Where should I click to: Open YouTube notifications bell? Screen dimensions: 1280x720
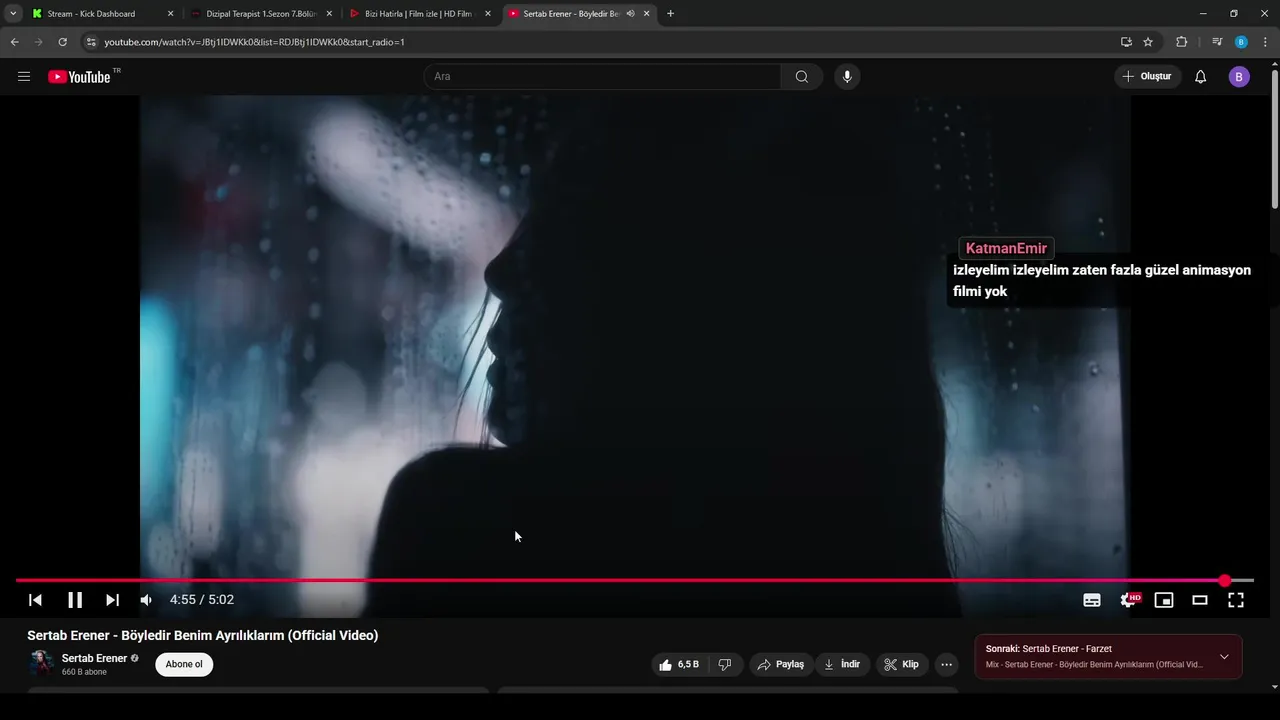pyautogui.click(x=1201, y=77)
